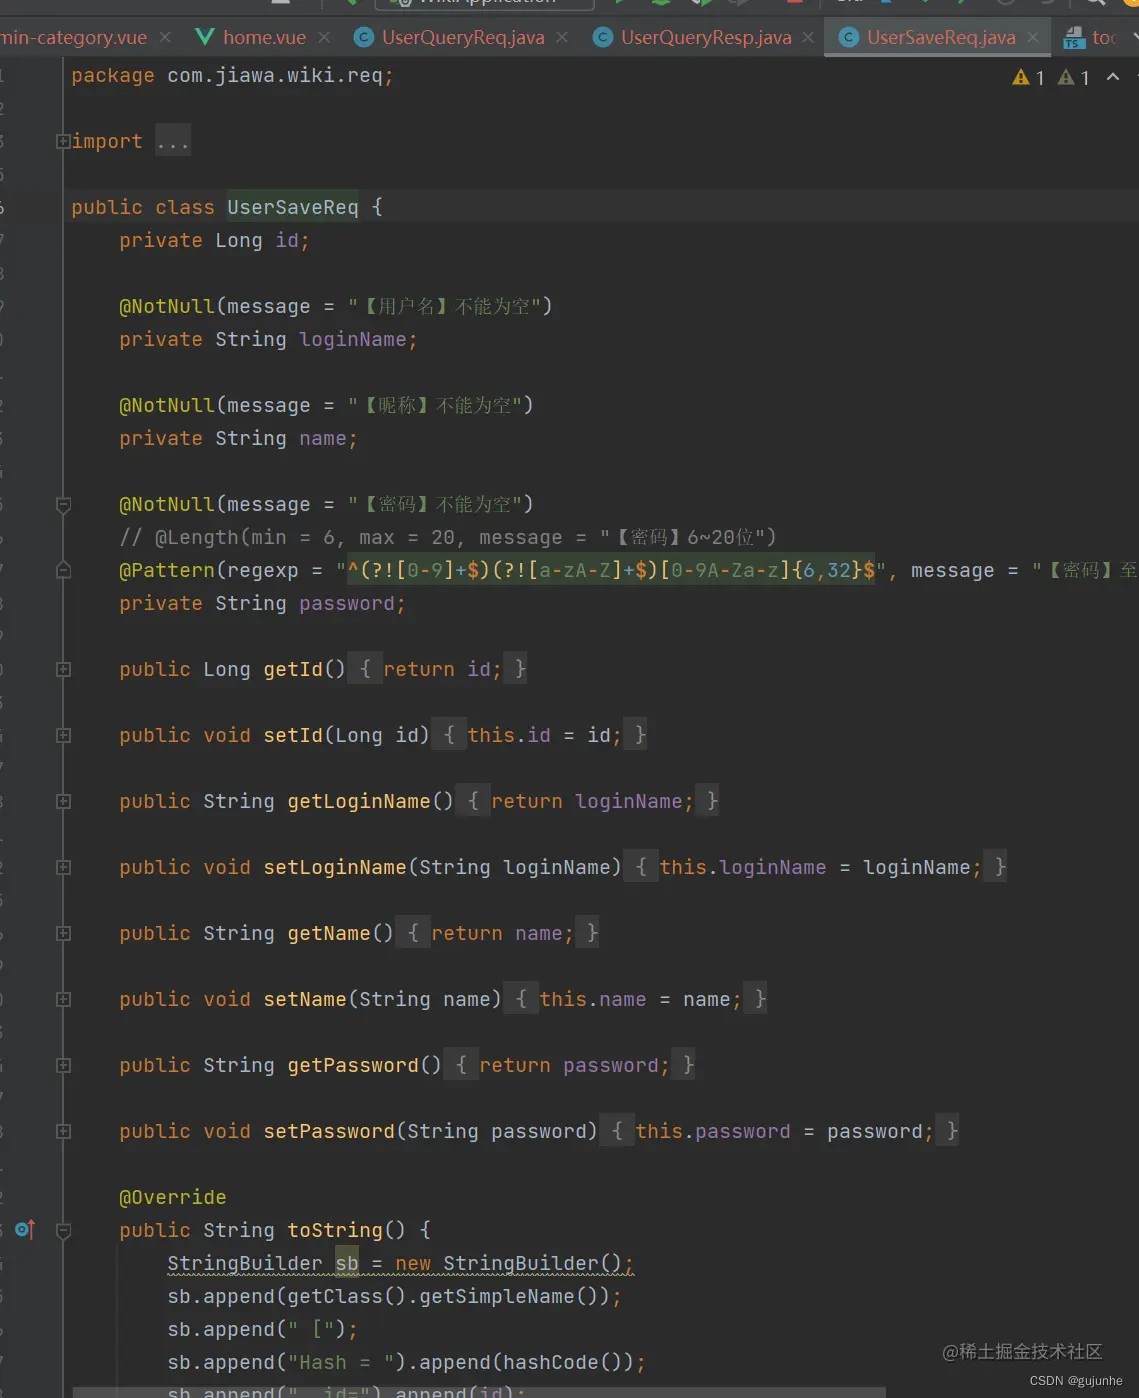
Task: Close the UserQueryResp.java tab
Action: pyautogui.click(x=808, y=37)
